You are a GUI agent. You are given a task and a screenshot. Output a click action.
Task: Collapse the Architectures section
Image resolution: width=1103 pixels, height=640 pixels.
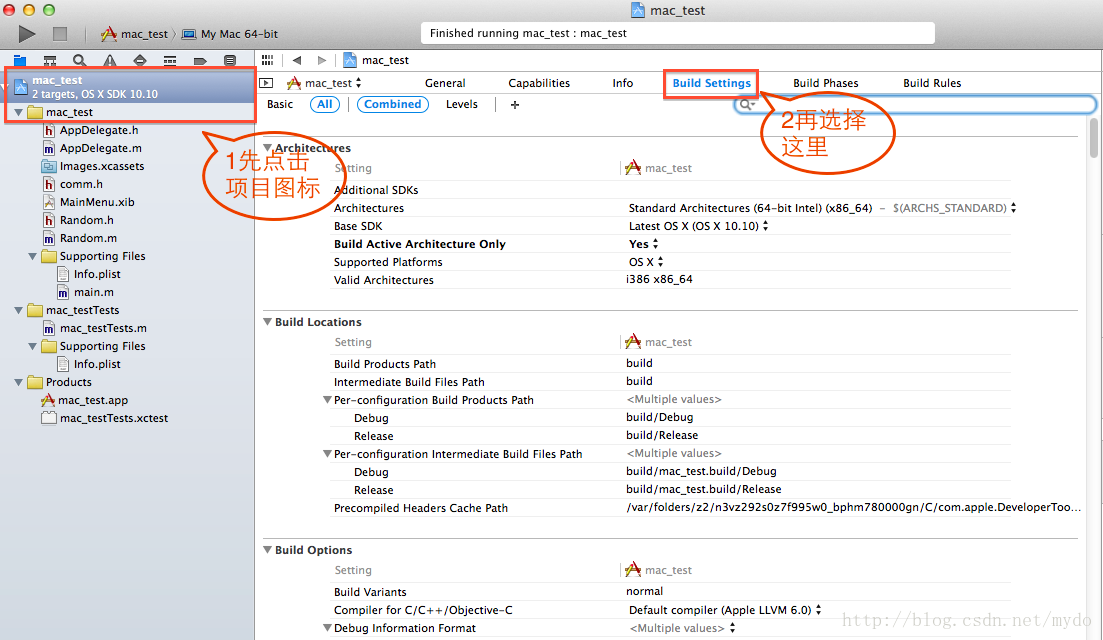tap(267, 148)
